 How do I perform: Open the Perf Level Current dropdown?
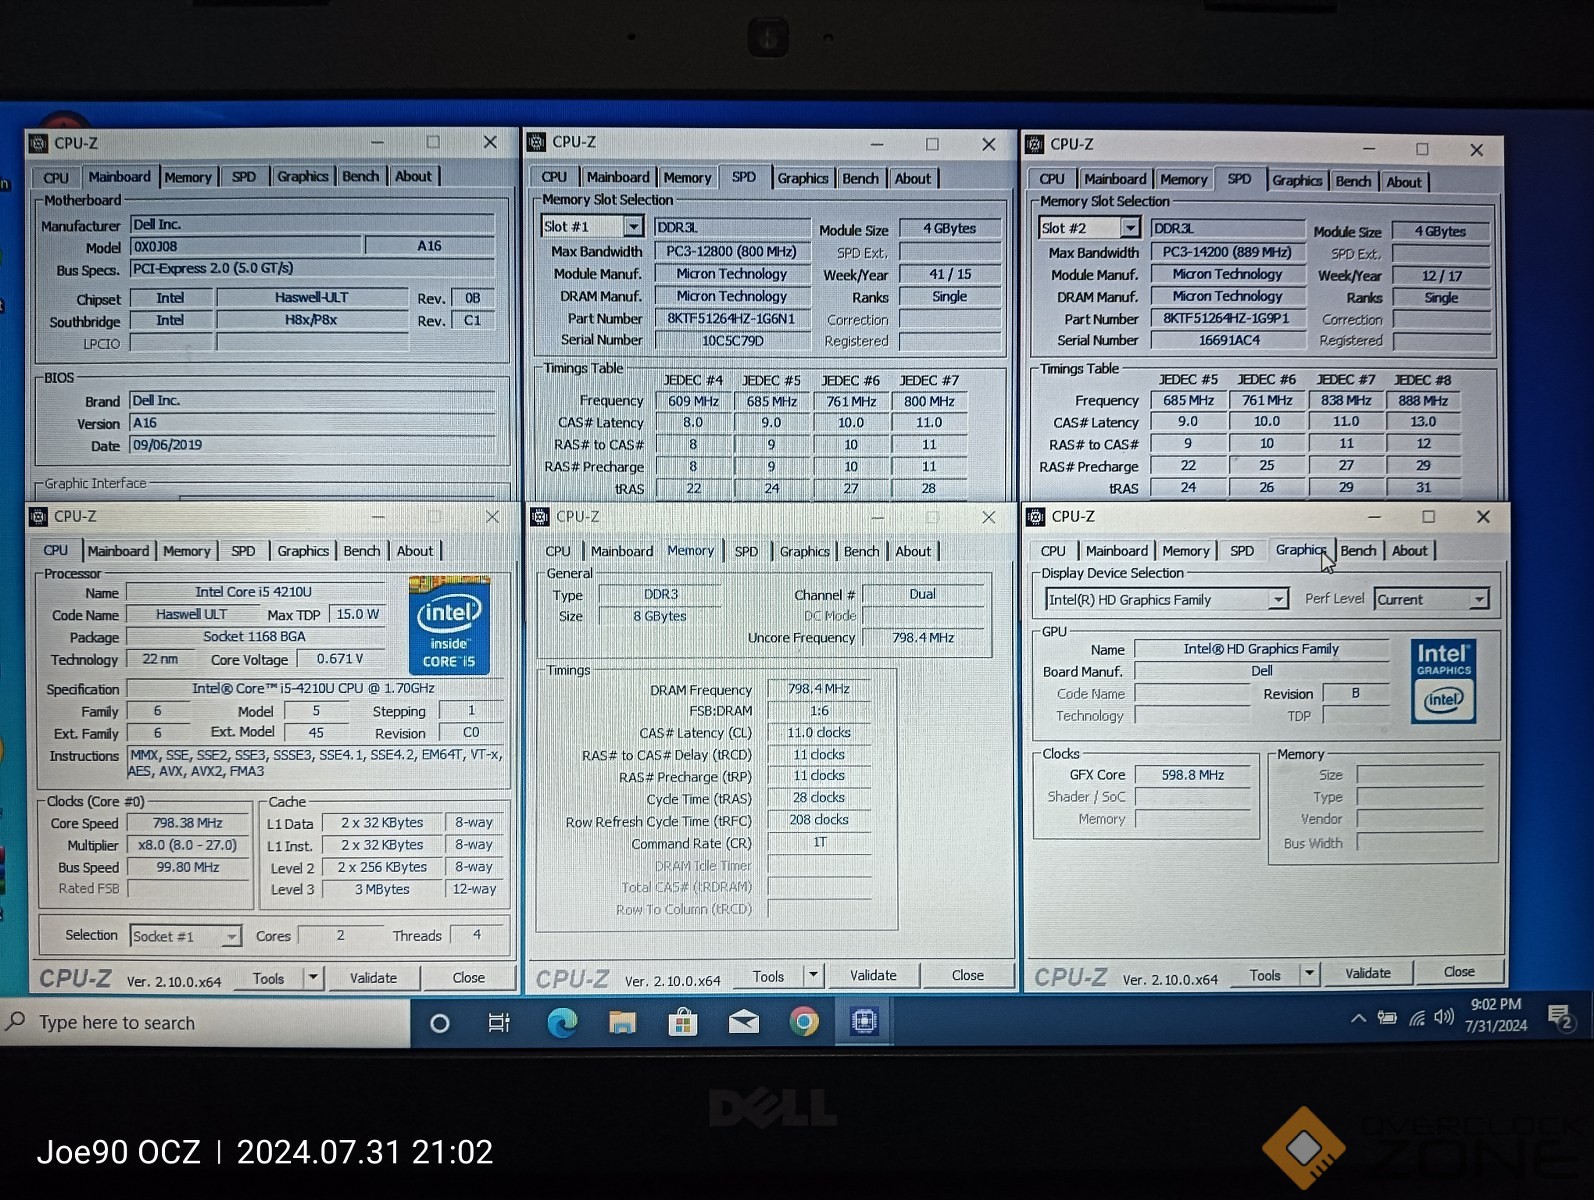pos(1479,599)
